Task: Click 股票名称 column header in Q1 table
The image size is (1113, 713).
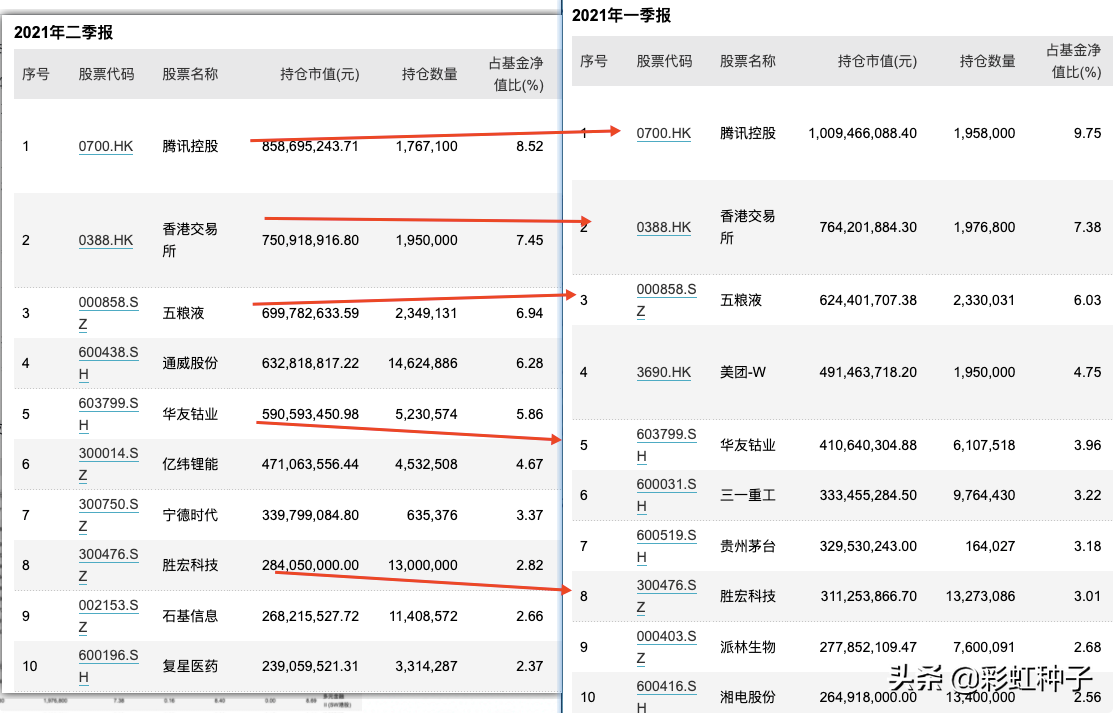Action: tap(747, 61)
